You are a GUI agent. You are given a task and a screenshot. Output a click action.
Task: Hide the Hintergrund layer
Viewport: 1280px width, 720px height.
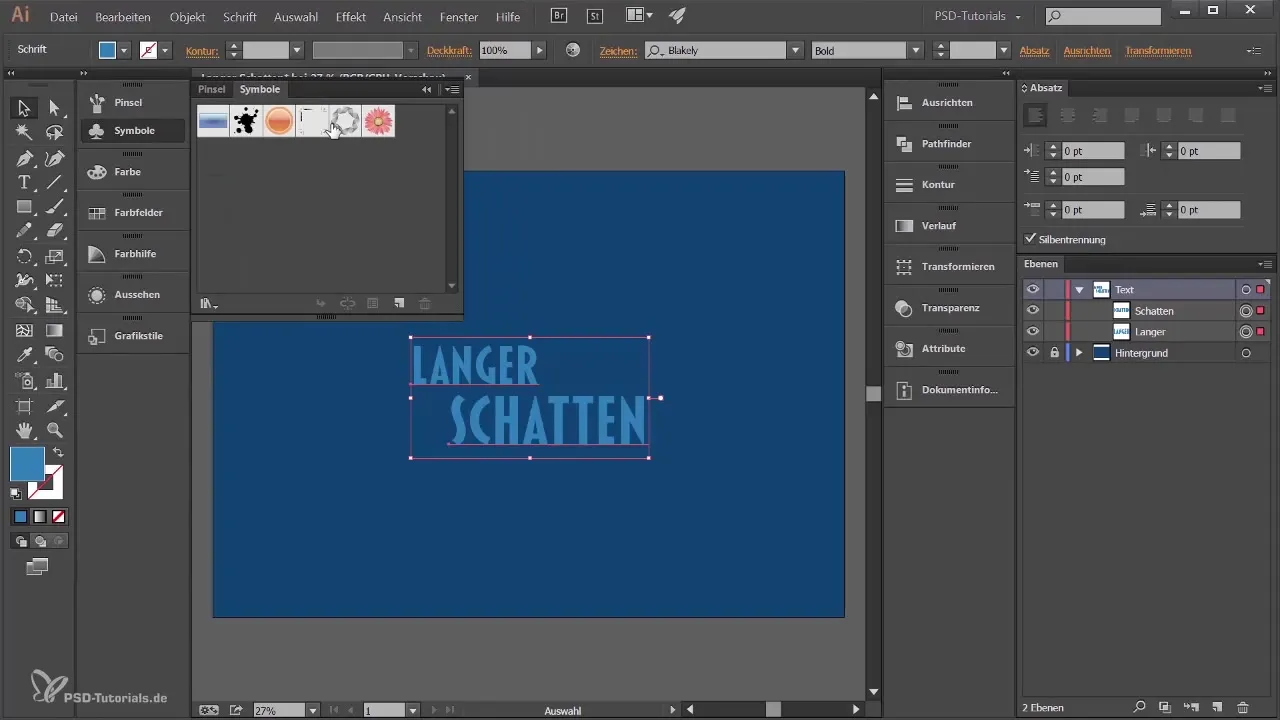(x=1033, y=352)
